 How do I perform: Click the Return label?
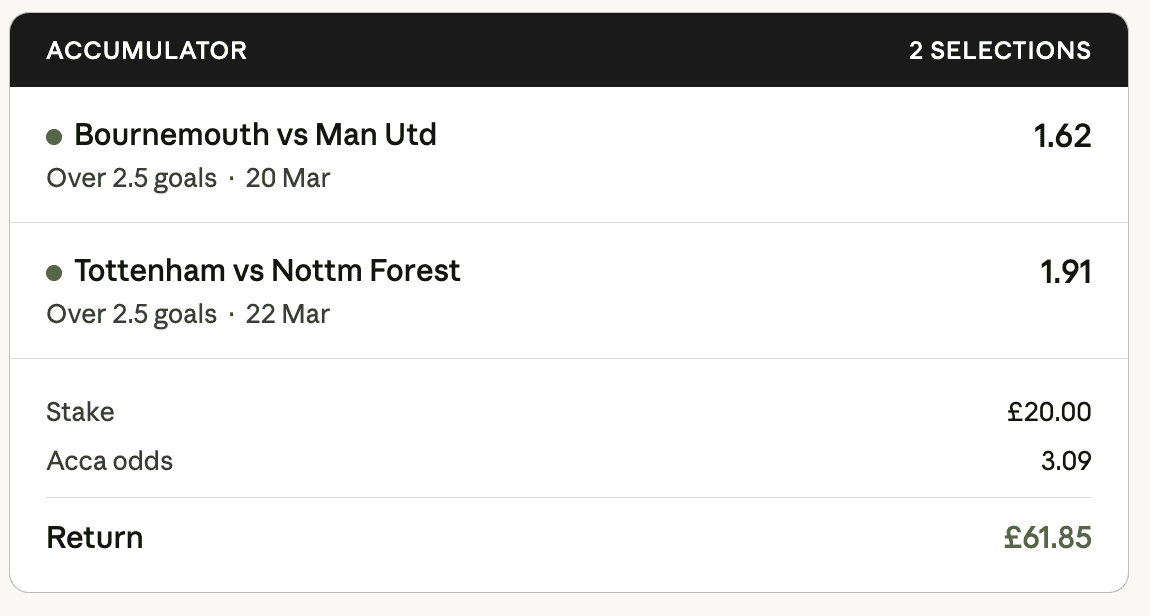pyautogui.click(x=95, y=538)
